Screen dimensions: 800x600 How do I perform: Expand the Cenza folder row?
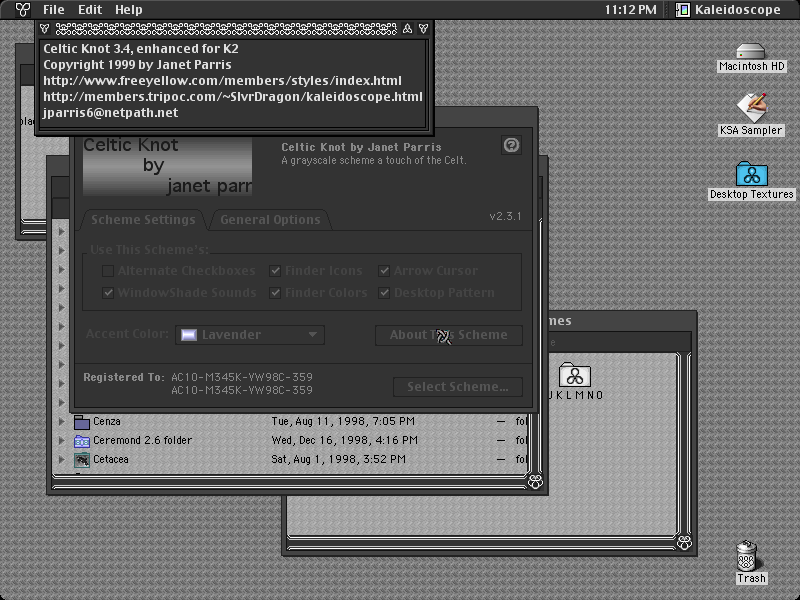pyautogui.click(x=62, y=421)
